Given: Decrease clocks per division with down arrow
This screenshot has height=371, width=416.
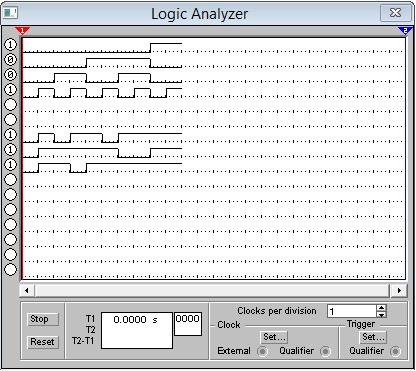Looking at the screenshot, I should 382,314.
